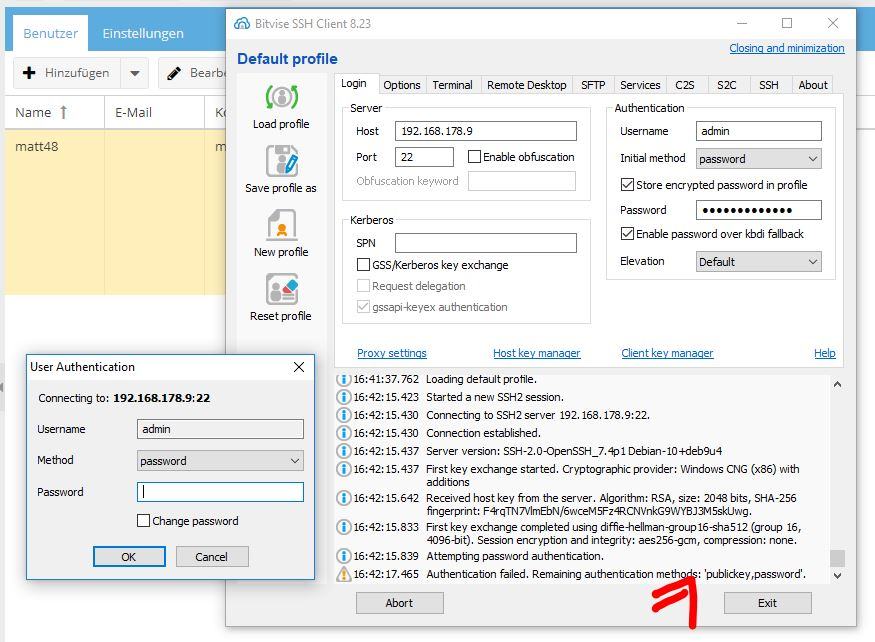Switch to the Services tab

(x=640, y=85)
